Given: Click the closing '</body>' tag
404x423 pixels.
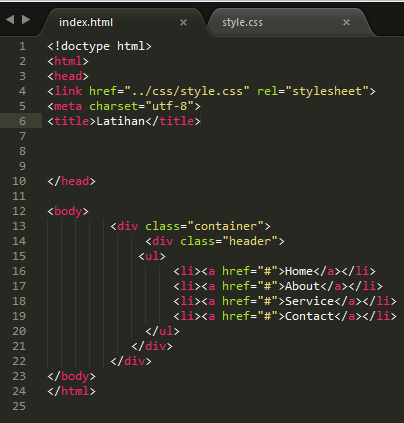Looking at the screenshot, I should tap(71, 376).
